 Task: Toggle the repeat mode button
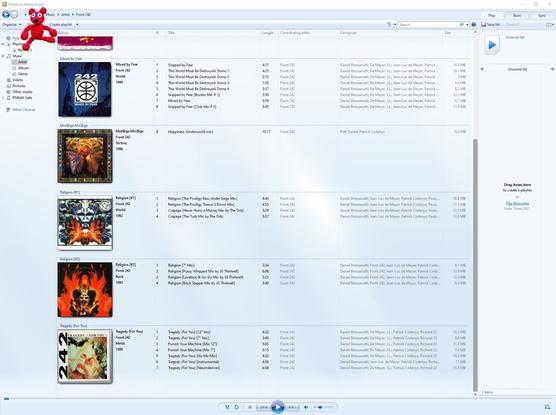237,407
